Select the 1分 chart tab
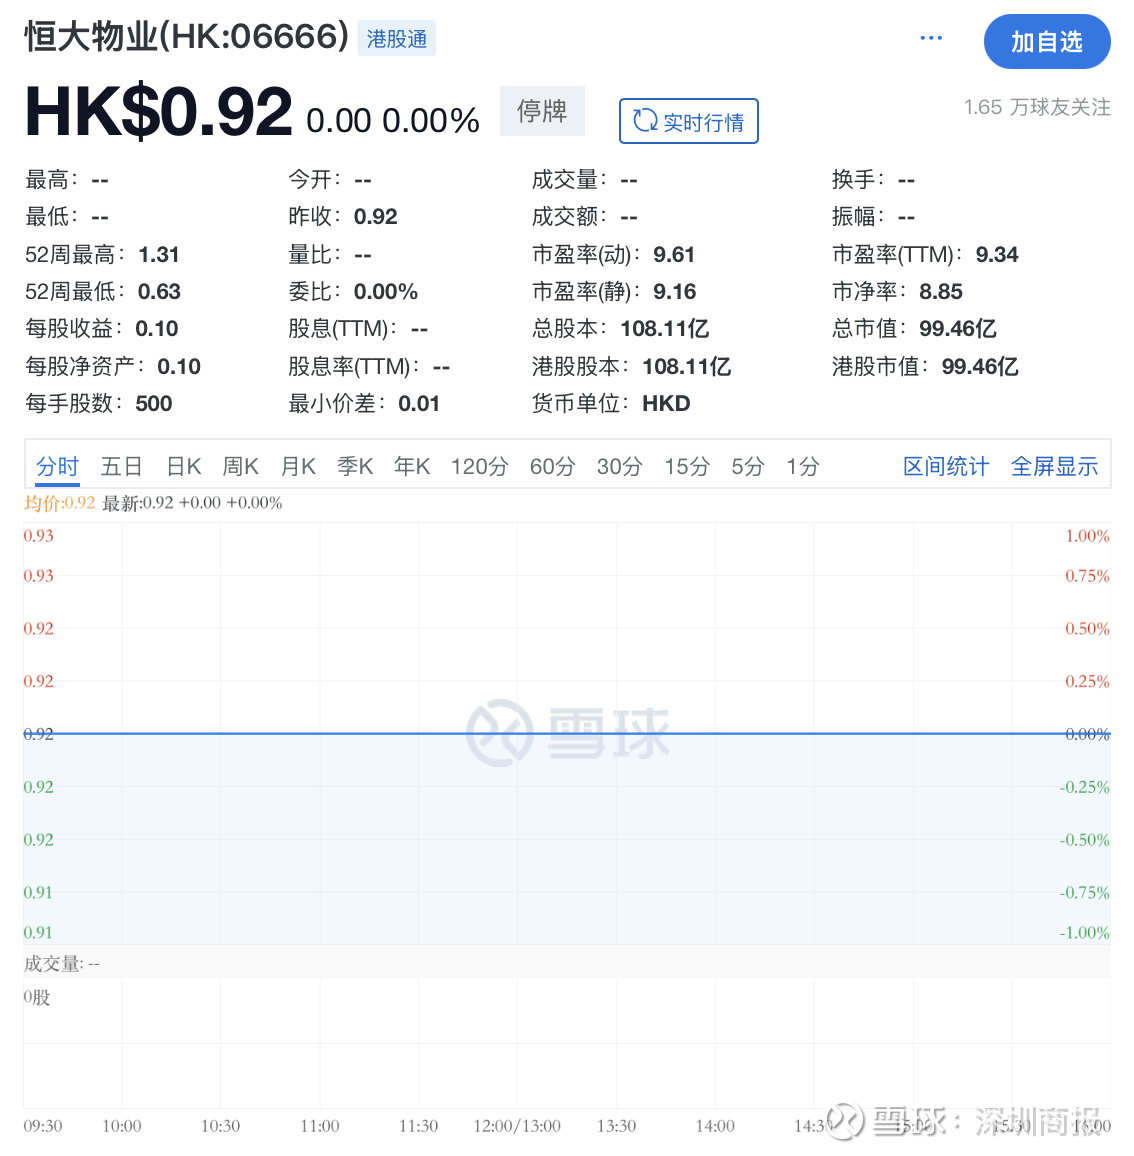Viewport: 1134px width, 1156px height. (802, 467)
